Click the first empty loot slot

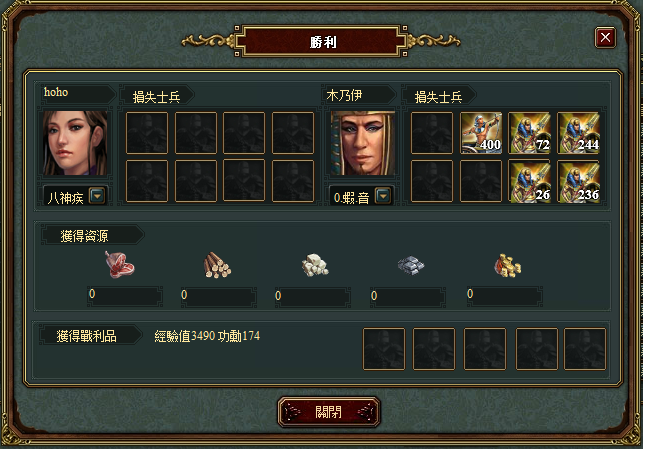click(x=384, y=349)
